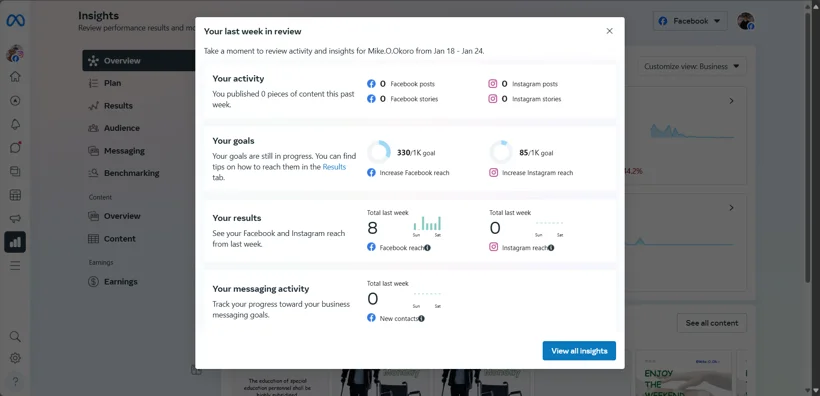
Task: Open the compass icon in left rail
Action: tap(15, 100)
